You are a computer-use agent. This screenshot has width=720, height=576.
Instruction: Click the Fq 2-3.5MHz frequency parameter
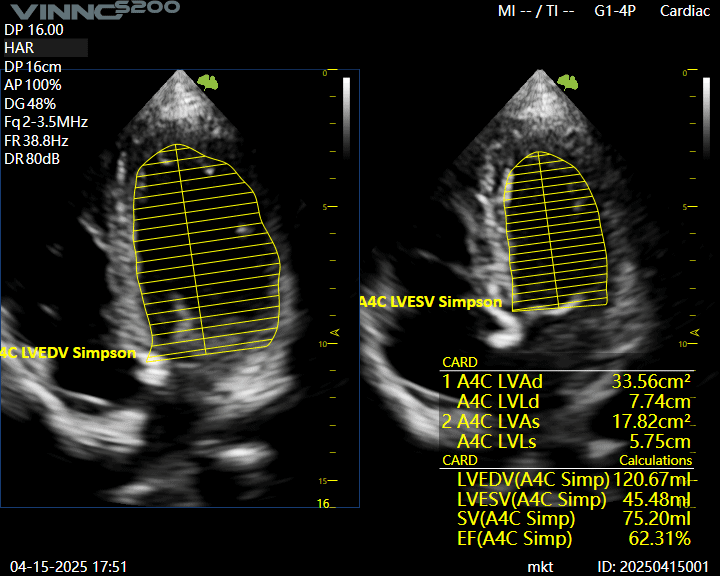pos(46,122)
